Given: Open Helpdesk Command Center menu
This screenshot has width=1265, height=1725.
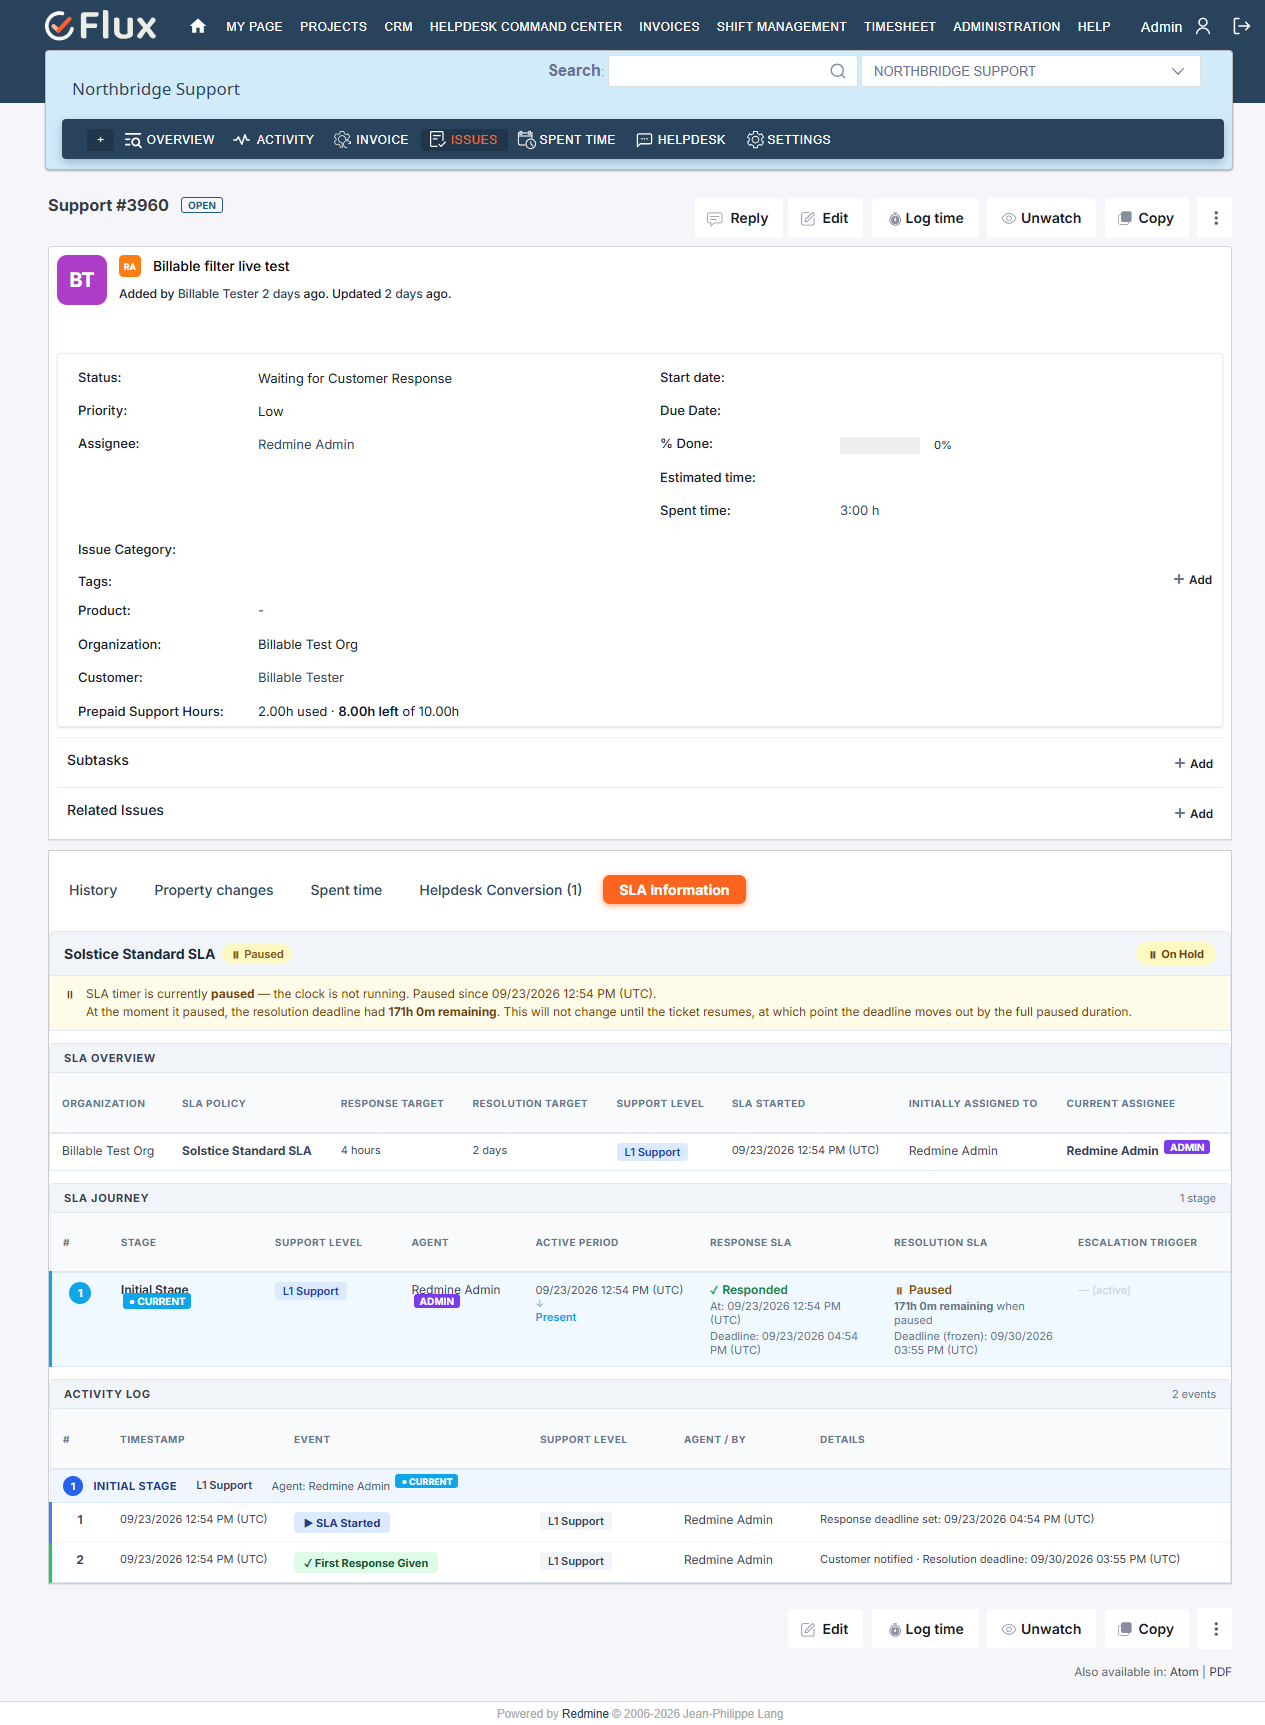Looking at the screenshot, I should pyautogui.click(x=526, y=27).
